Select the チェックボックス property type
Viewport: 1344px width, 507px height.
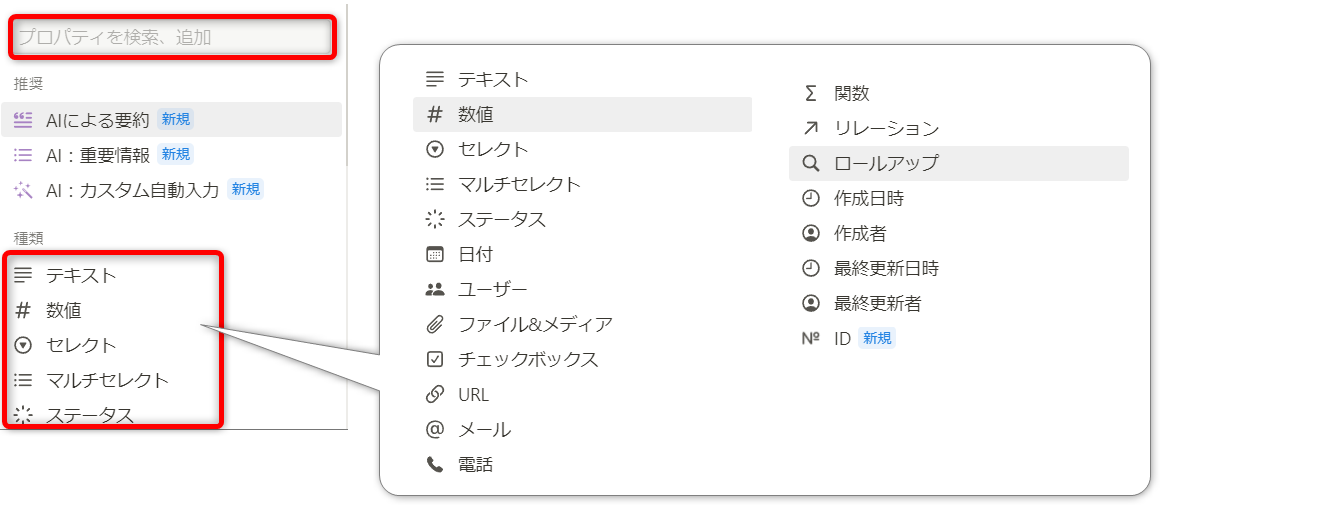click(x=527, y=359)
